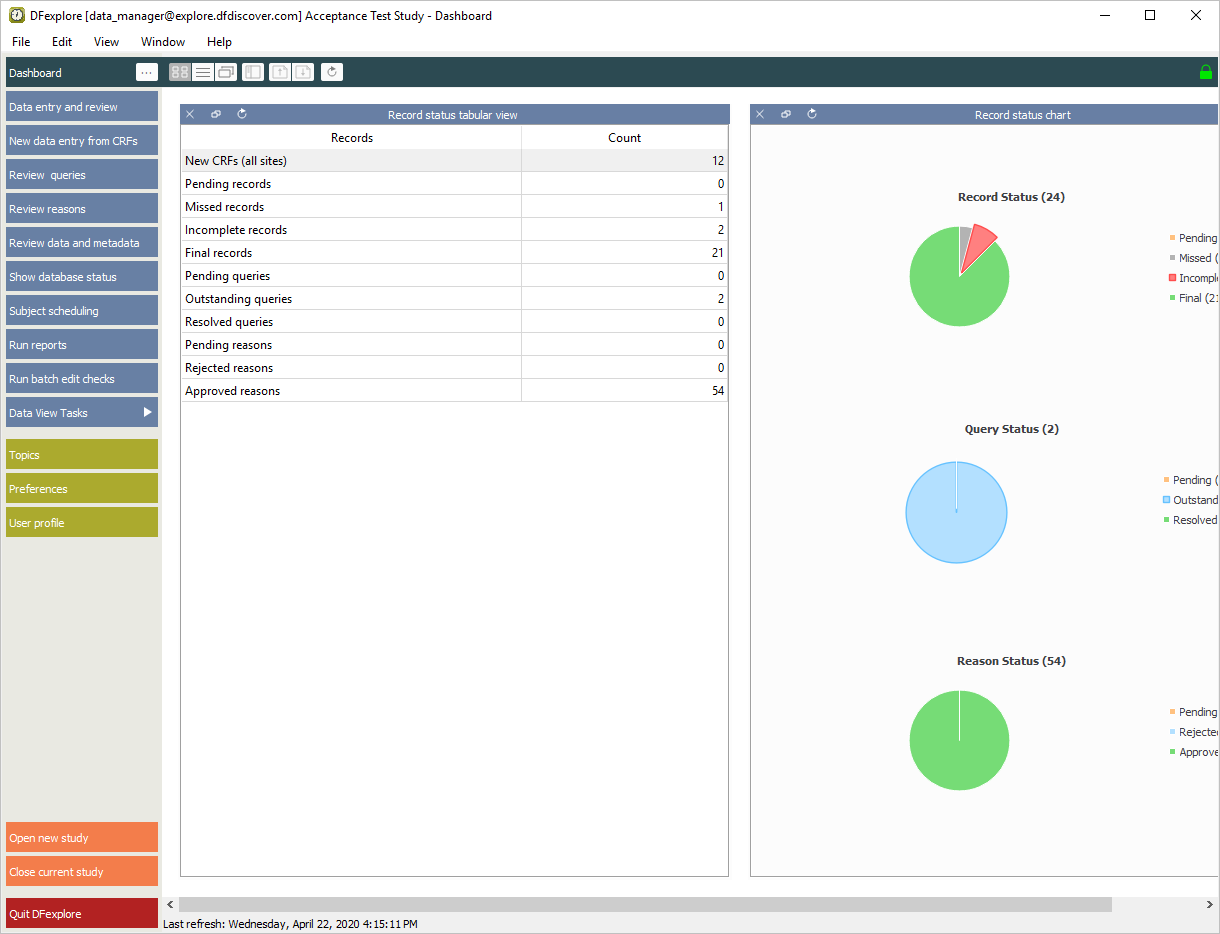1220x934 pixels.
Task: Refresh the Record status chart panel
Action: [812, 114]
